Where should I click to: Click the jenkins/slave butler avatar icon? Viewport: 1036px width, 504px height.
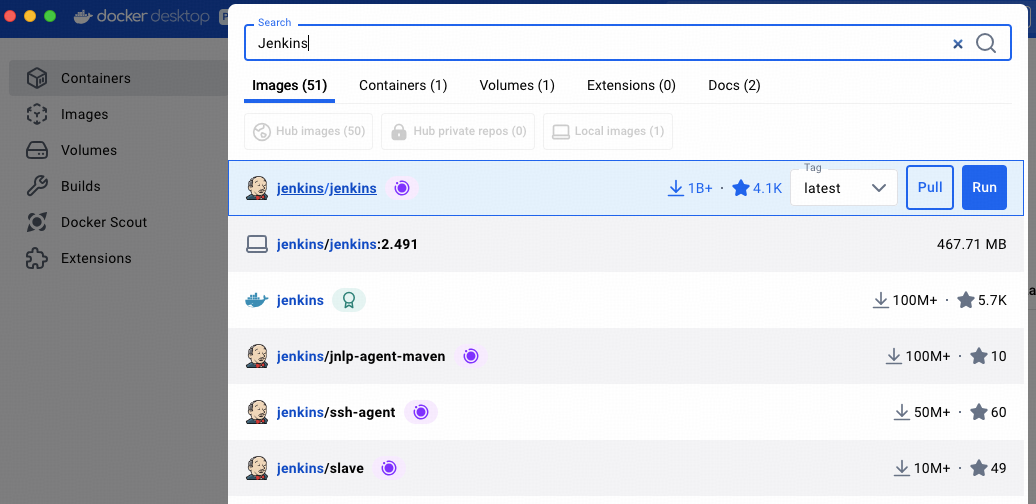[256, 468]
